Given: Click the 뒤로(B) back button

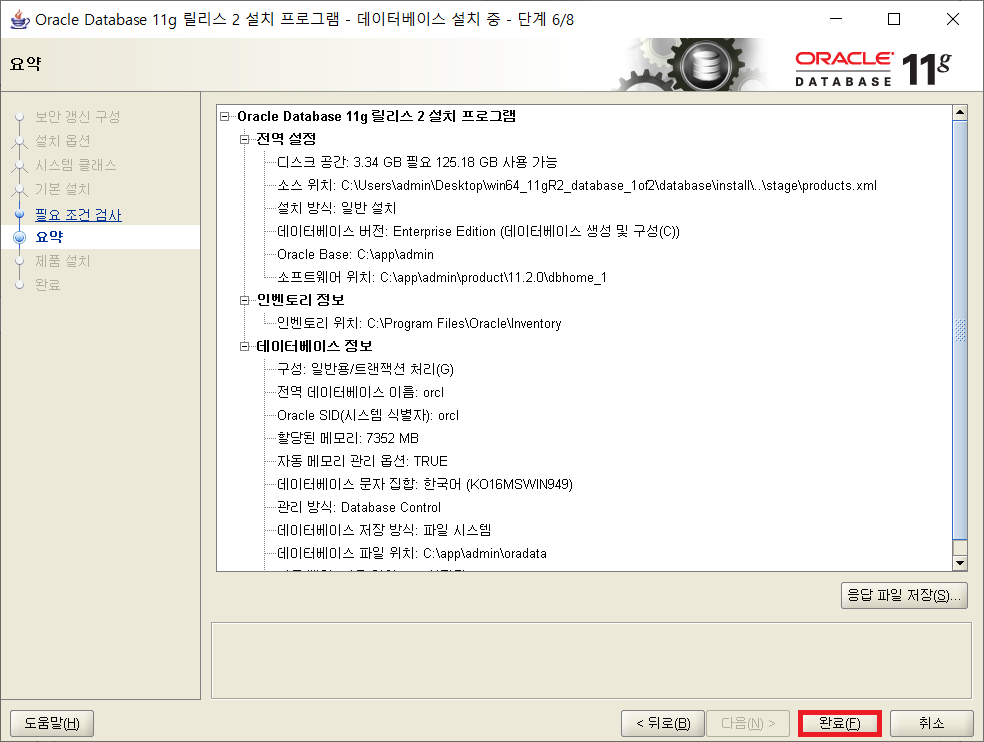Looking at the screenshot, I should 663,723.
